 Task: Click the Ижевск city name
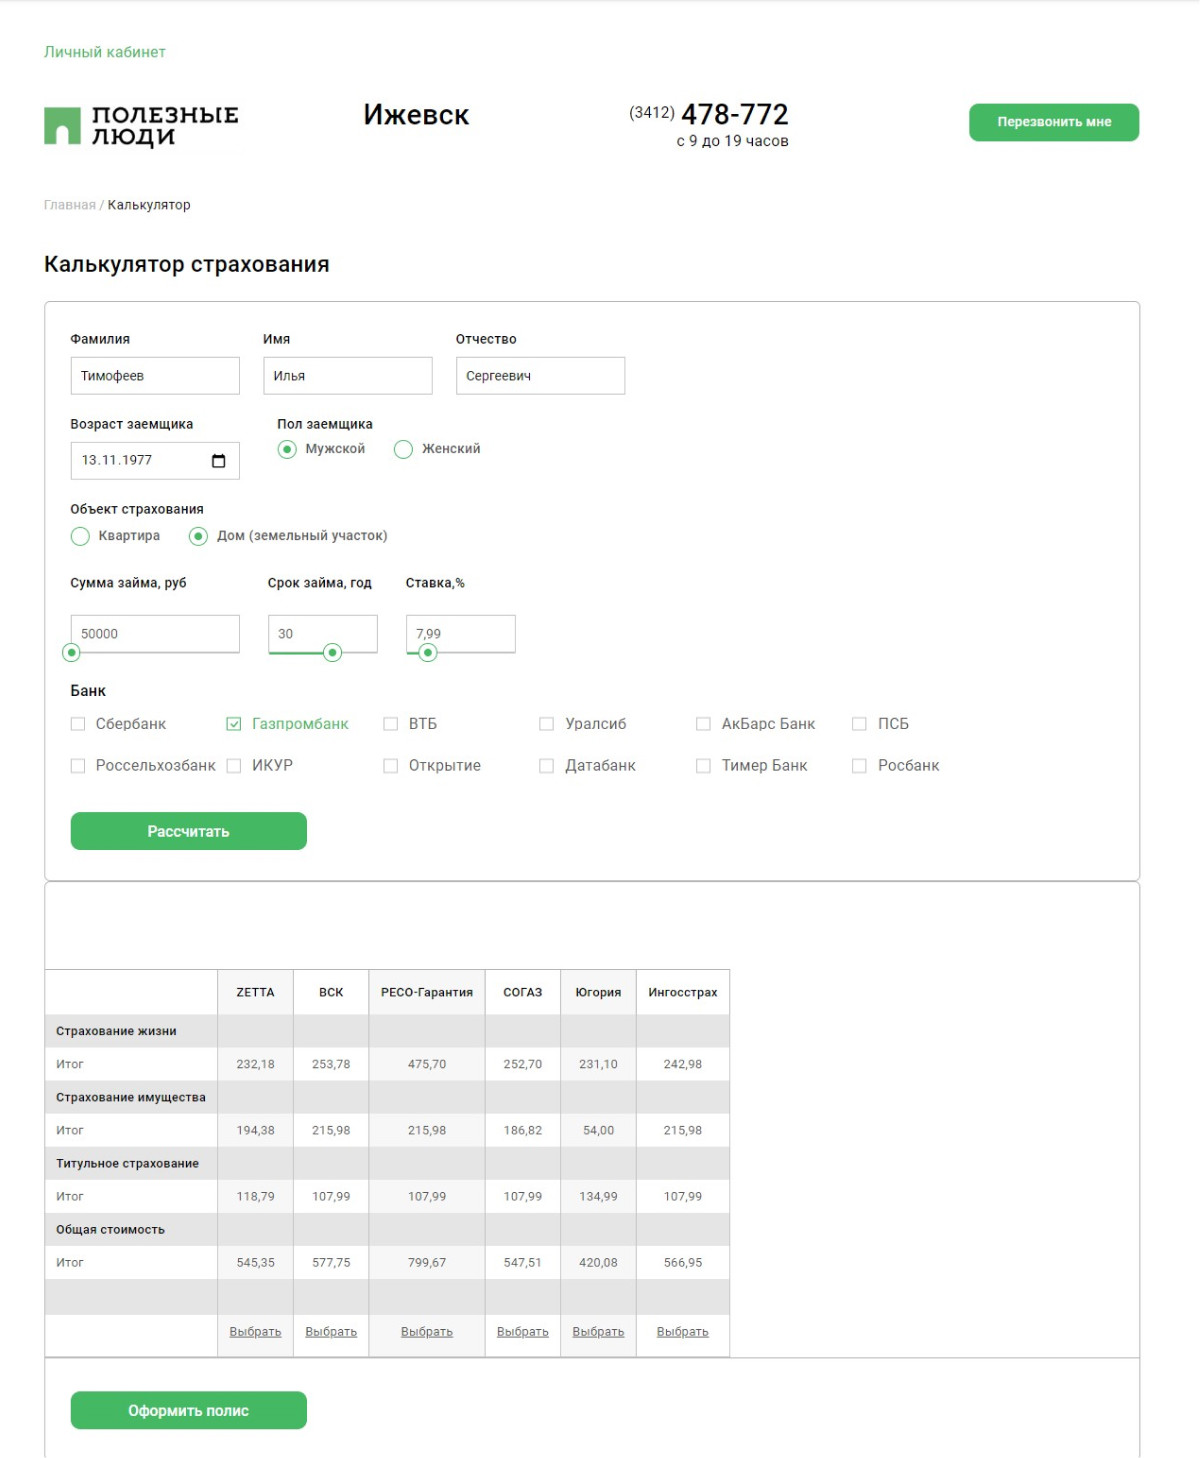click(416, 115)
